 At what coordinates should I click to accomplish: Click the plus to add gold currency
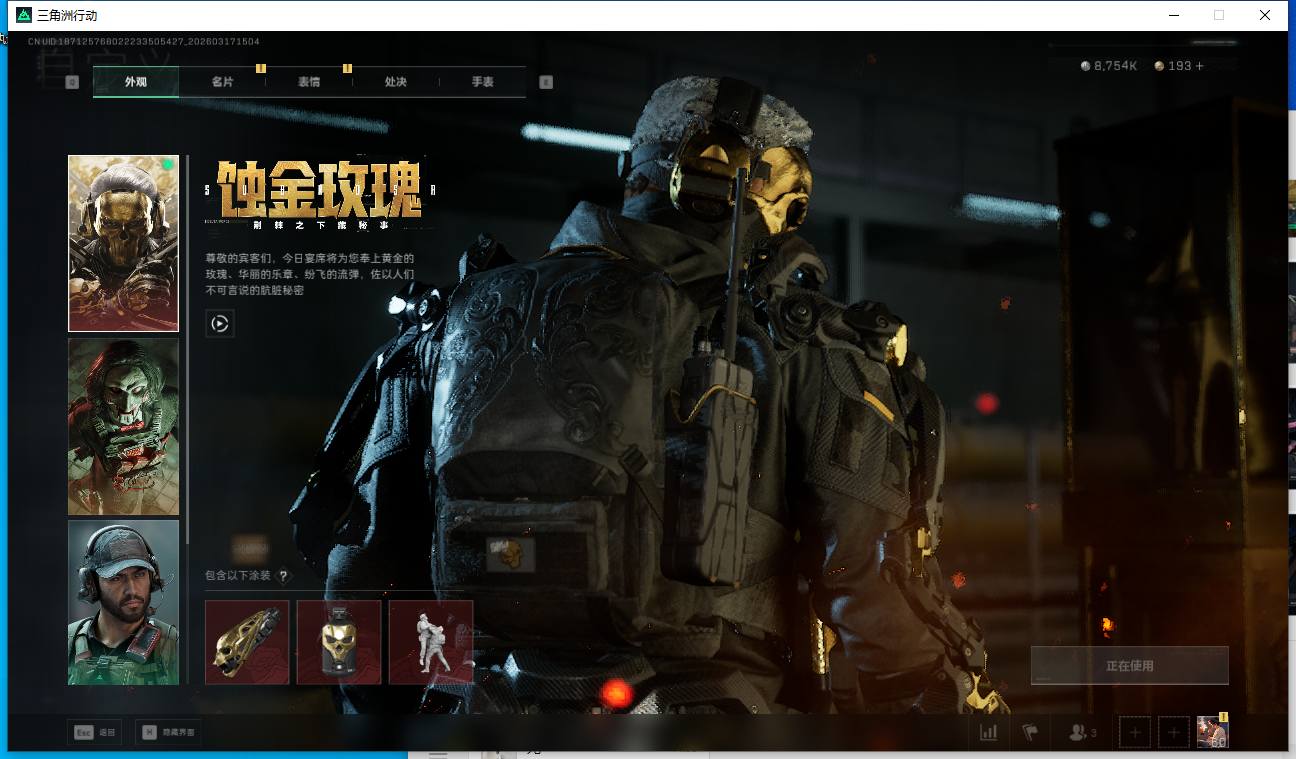1200,66
